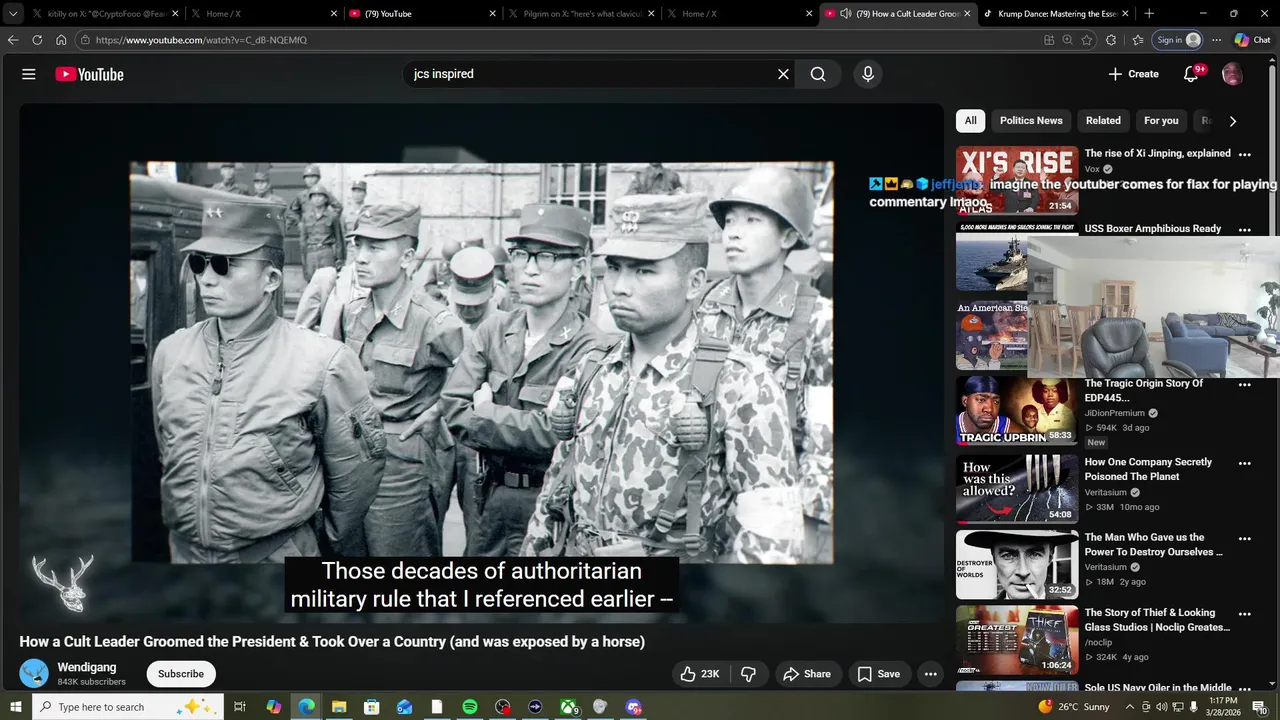Open File Explorer from the taskbar

click(x=339, y=707)
